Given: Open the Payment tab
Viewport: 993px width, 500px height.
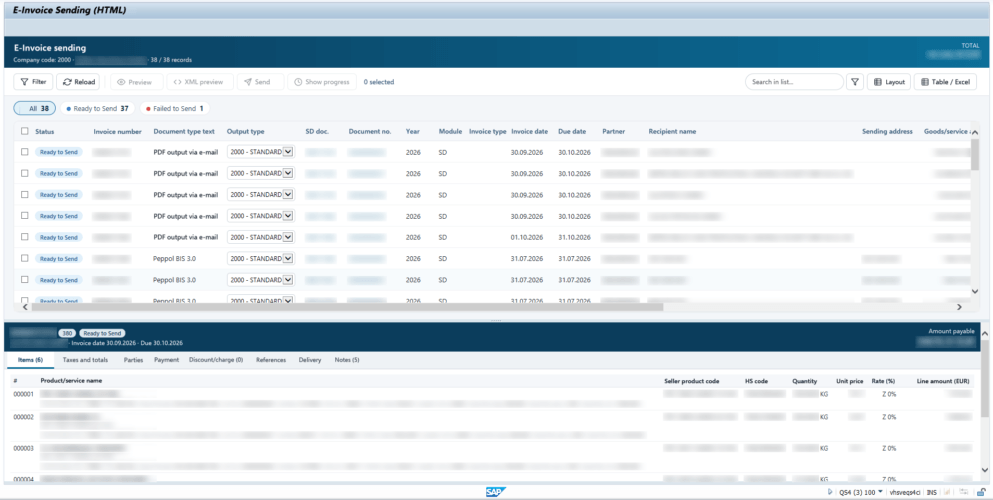Looking at the screenshot, I should pyautogui.click(x=166, y=359).
